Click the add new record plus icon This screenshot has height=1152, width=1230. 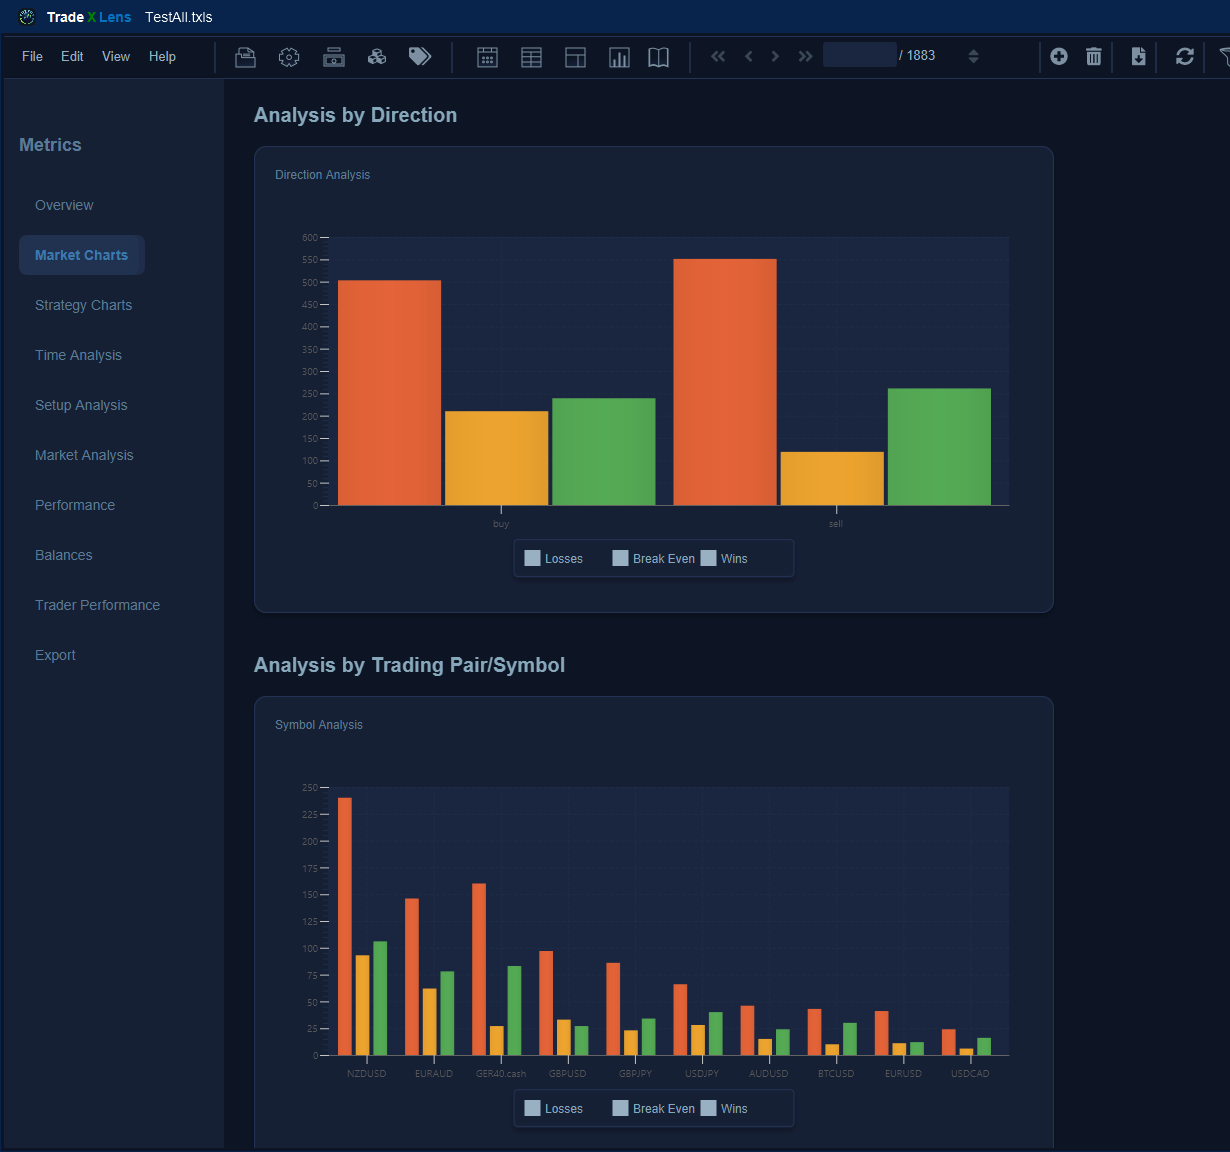click(1059, 57)
